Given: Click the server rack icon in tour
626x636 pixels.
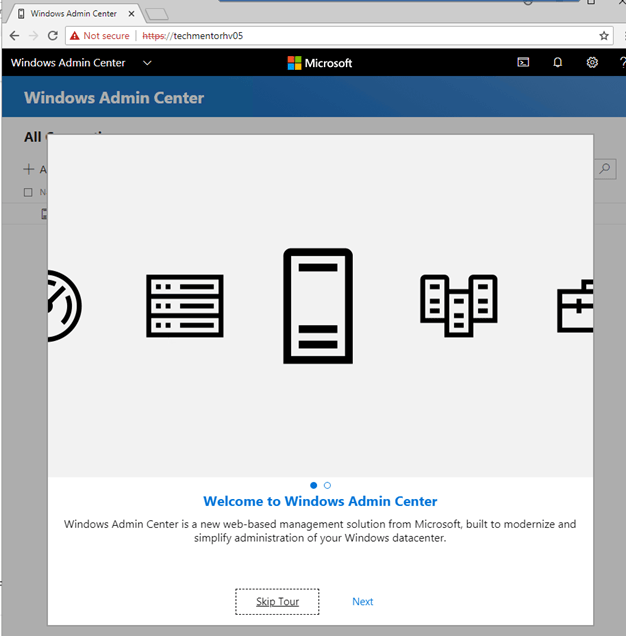Looking at the screenshot, I should (185, 306).
